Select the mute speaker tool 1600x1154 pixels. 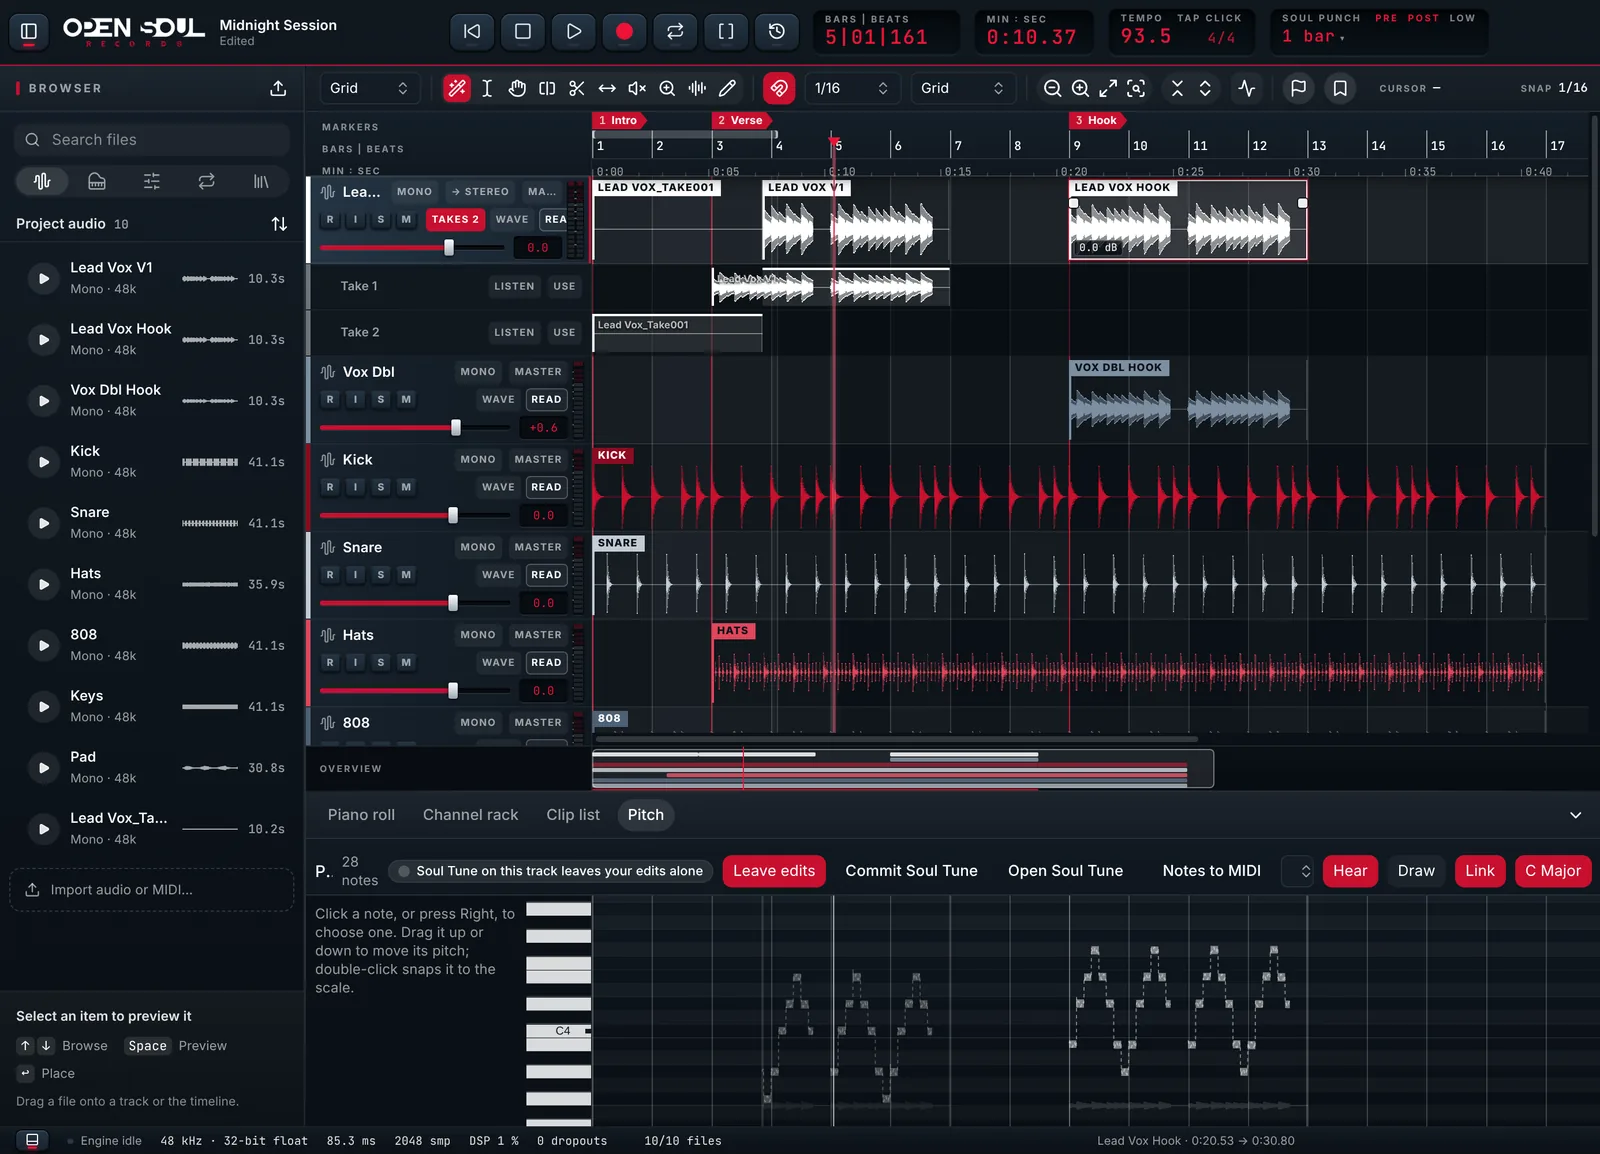637,88
